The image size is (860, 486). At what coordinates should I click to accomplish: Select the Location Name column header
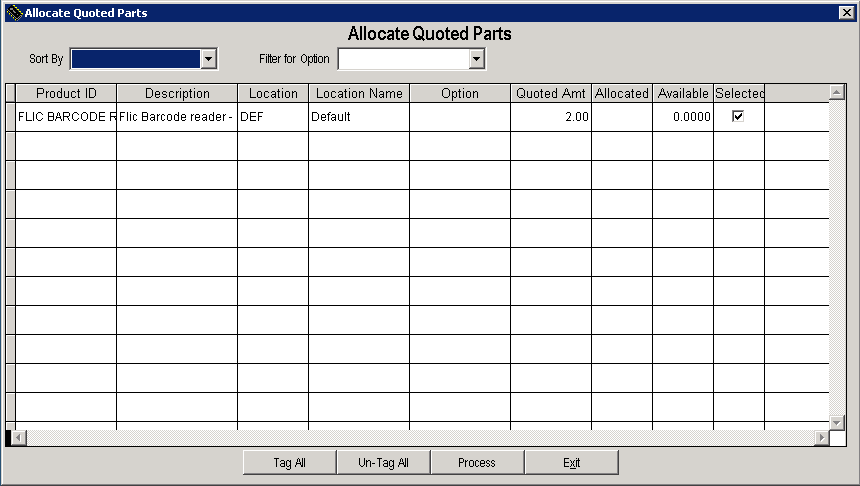(x=359, y=93)
